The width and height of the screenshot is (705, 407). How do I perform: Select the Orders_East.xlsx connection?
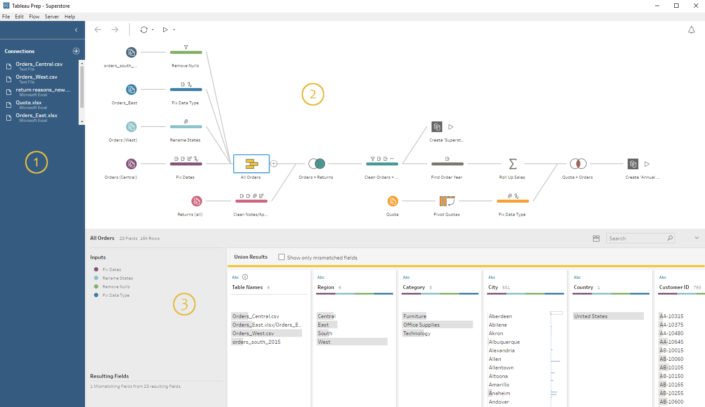click(40, 117)
